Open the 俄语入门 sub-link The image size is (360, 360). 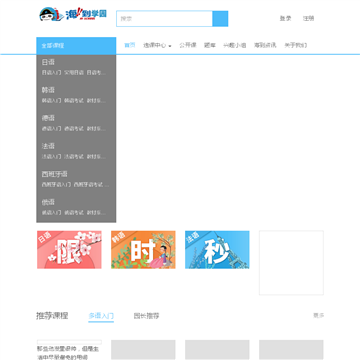51,212
